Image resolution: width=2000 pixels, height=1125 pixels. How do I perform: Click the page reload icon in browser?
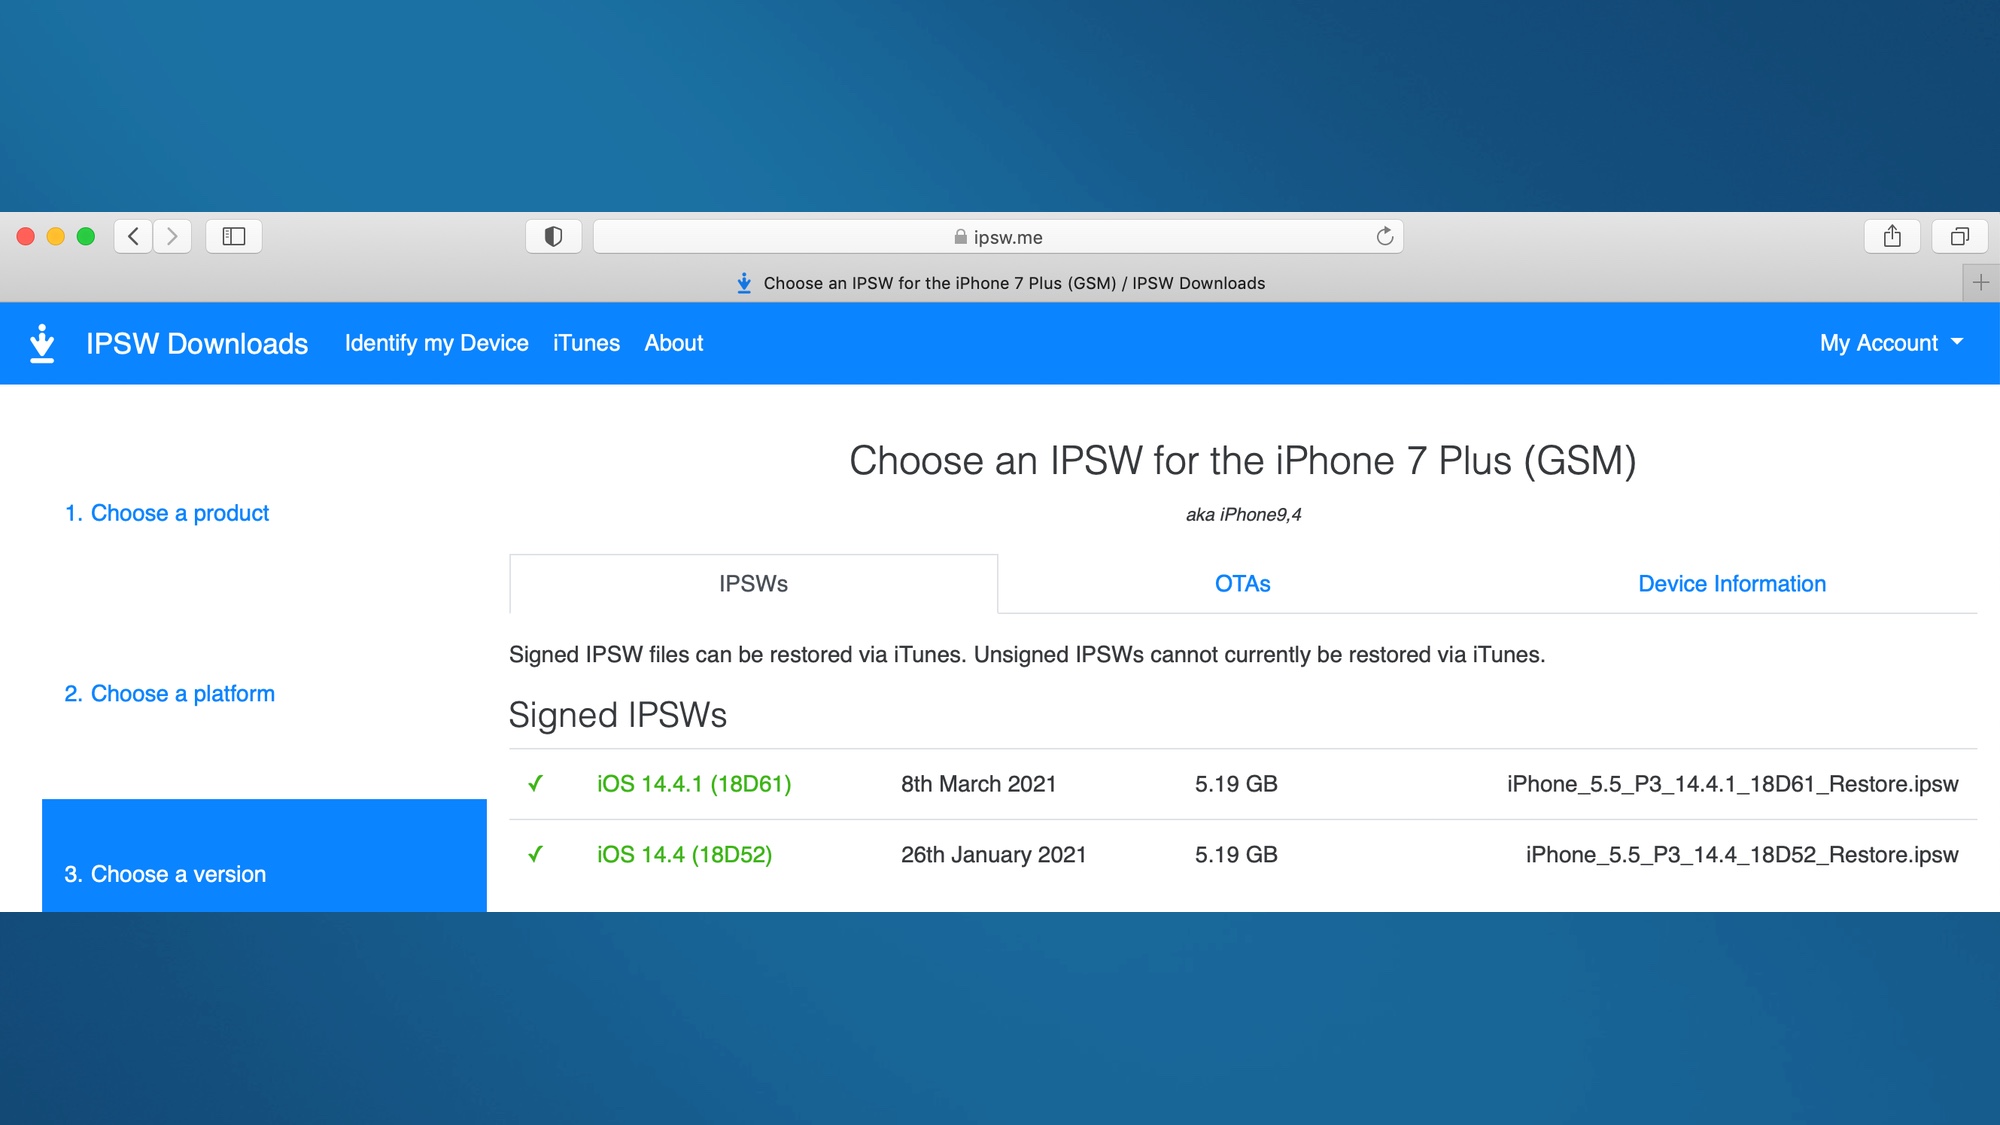click(1386, 236)
